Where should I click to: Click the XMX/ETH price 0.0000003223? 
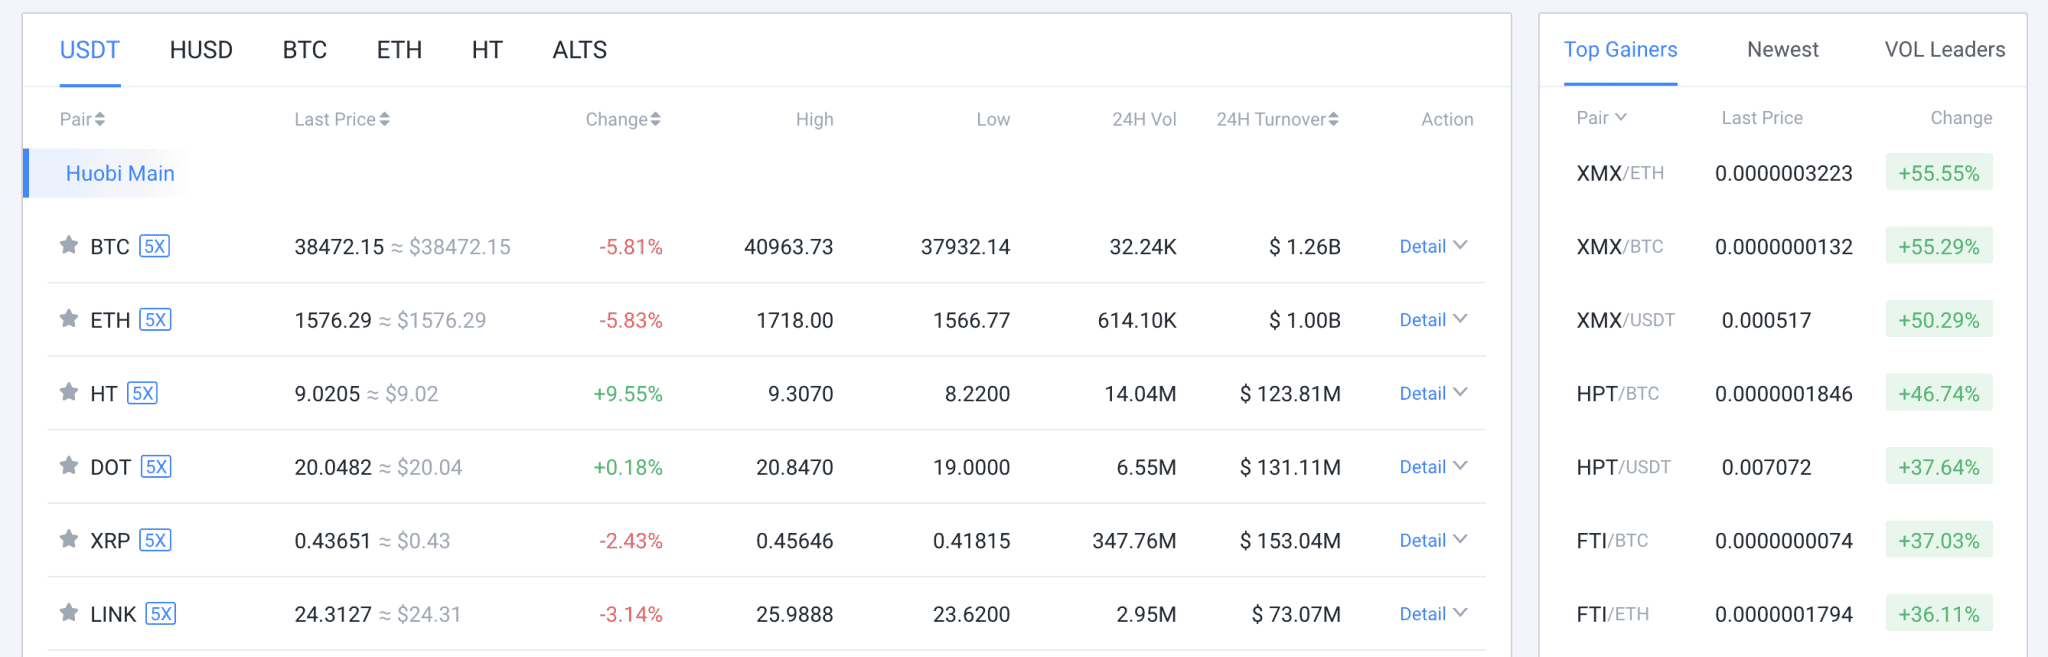1784,173
